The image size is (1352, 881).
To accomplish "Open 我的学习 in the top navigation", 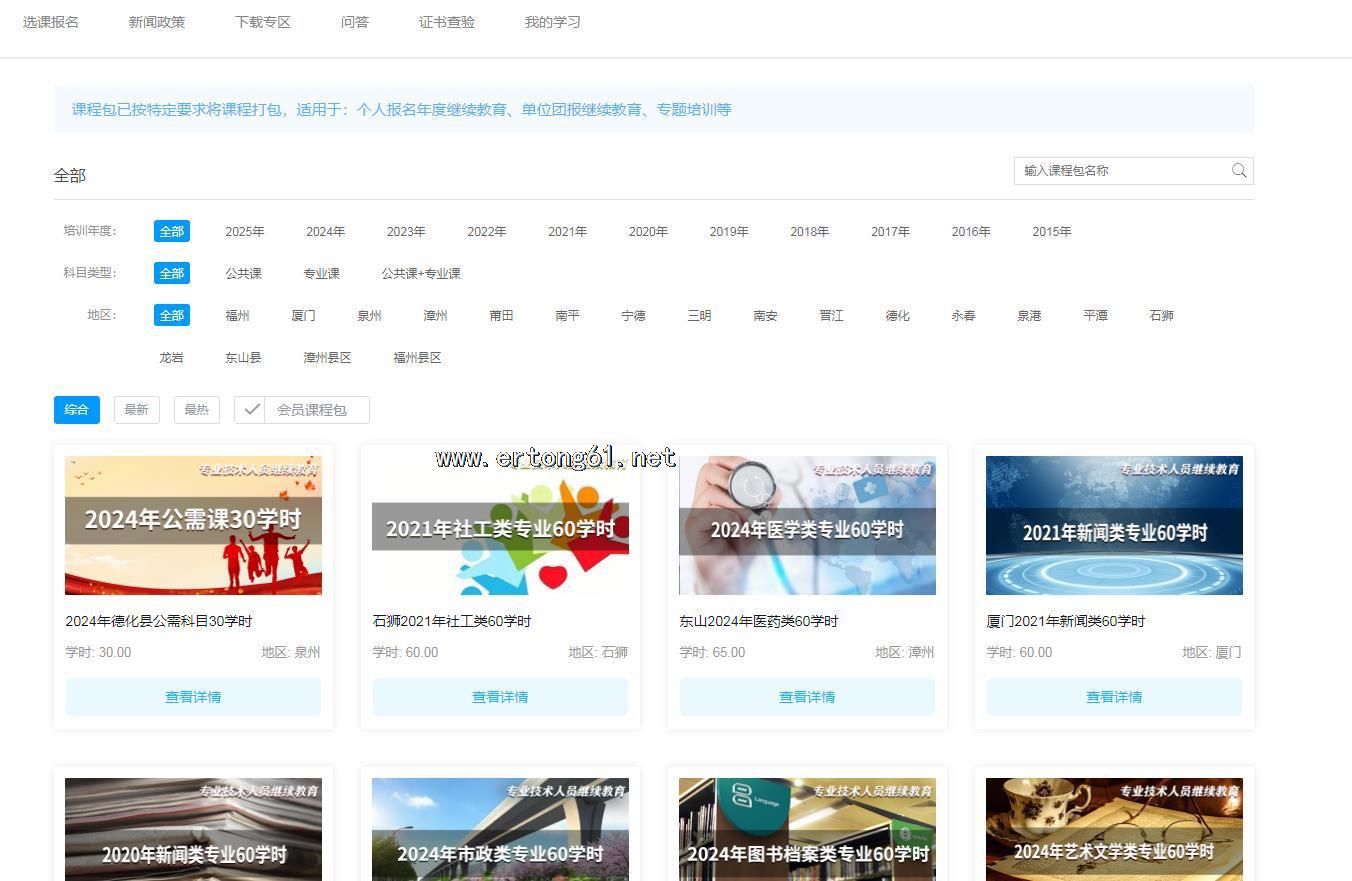I will click(552, 22).
